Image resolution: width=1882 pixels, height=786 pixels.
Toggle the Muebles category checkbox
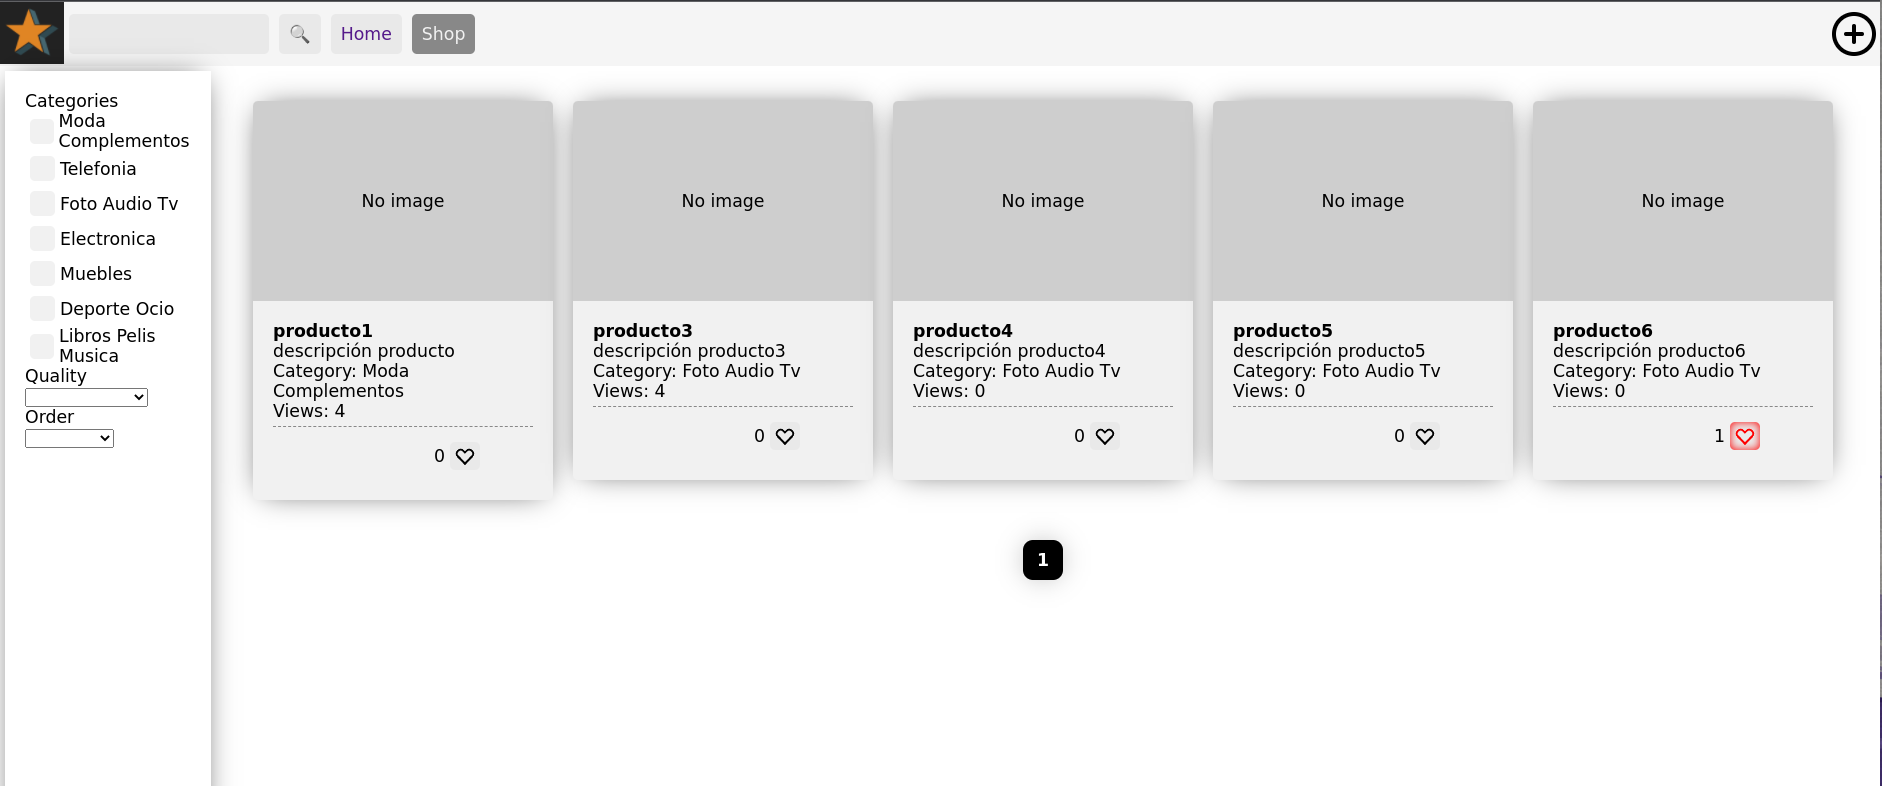pyautogui.click(x=42, y=273)
